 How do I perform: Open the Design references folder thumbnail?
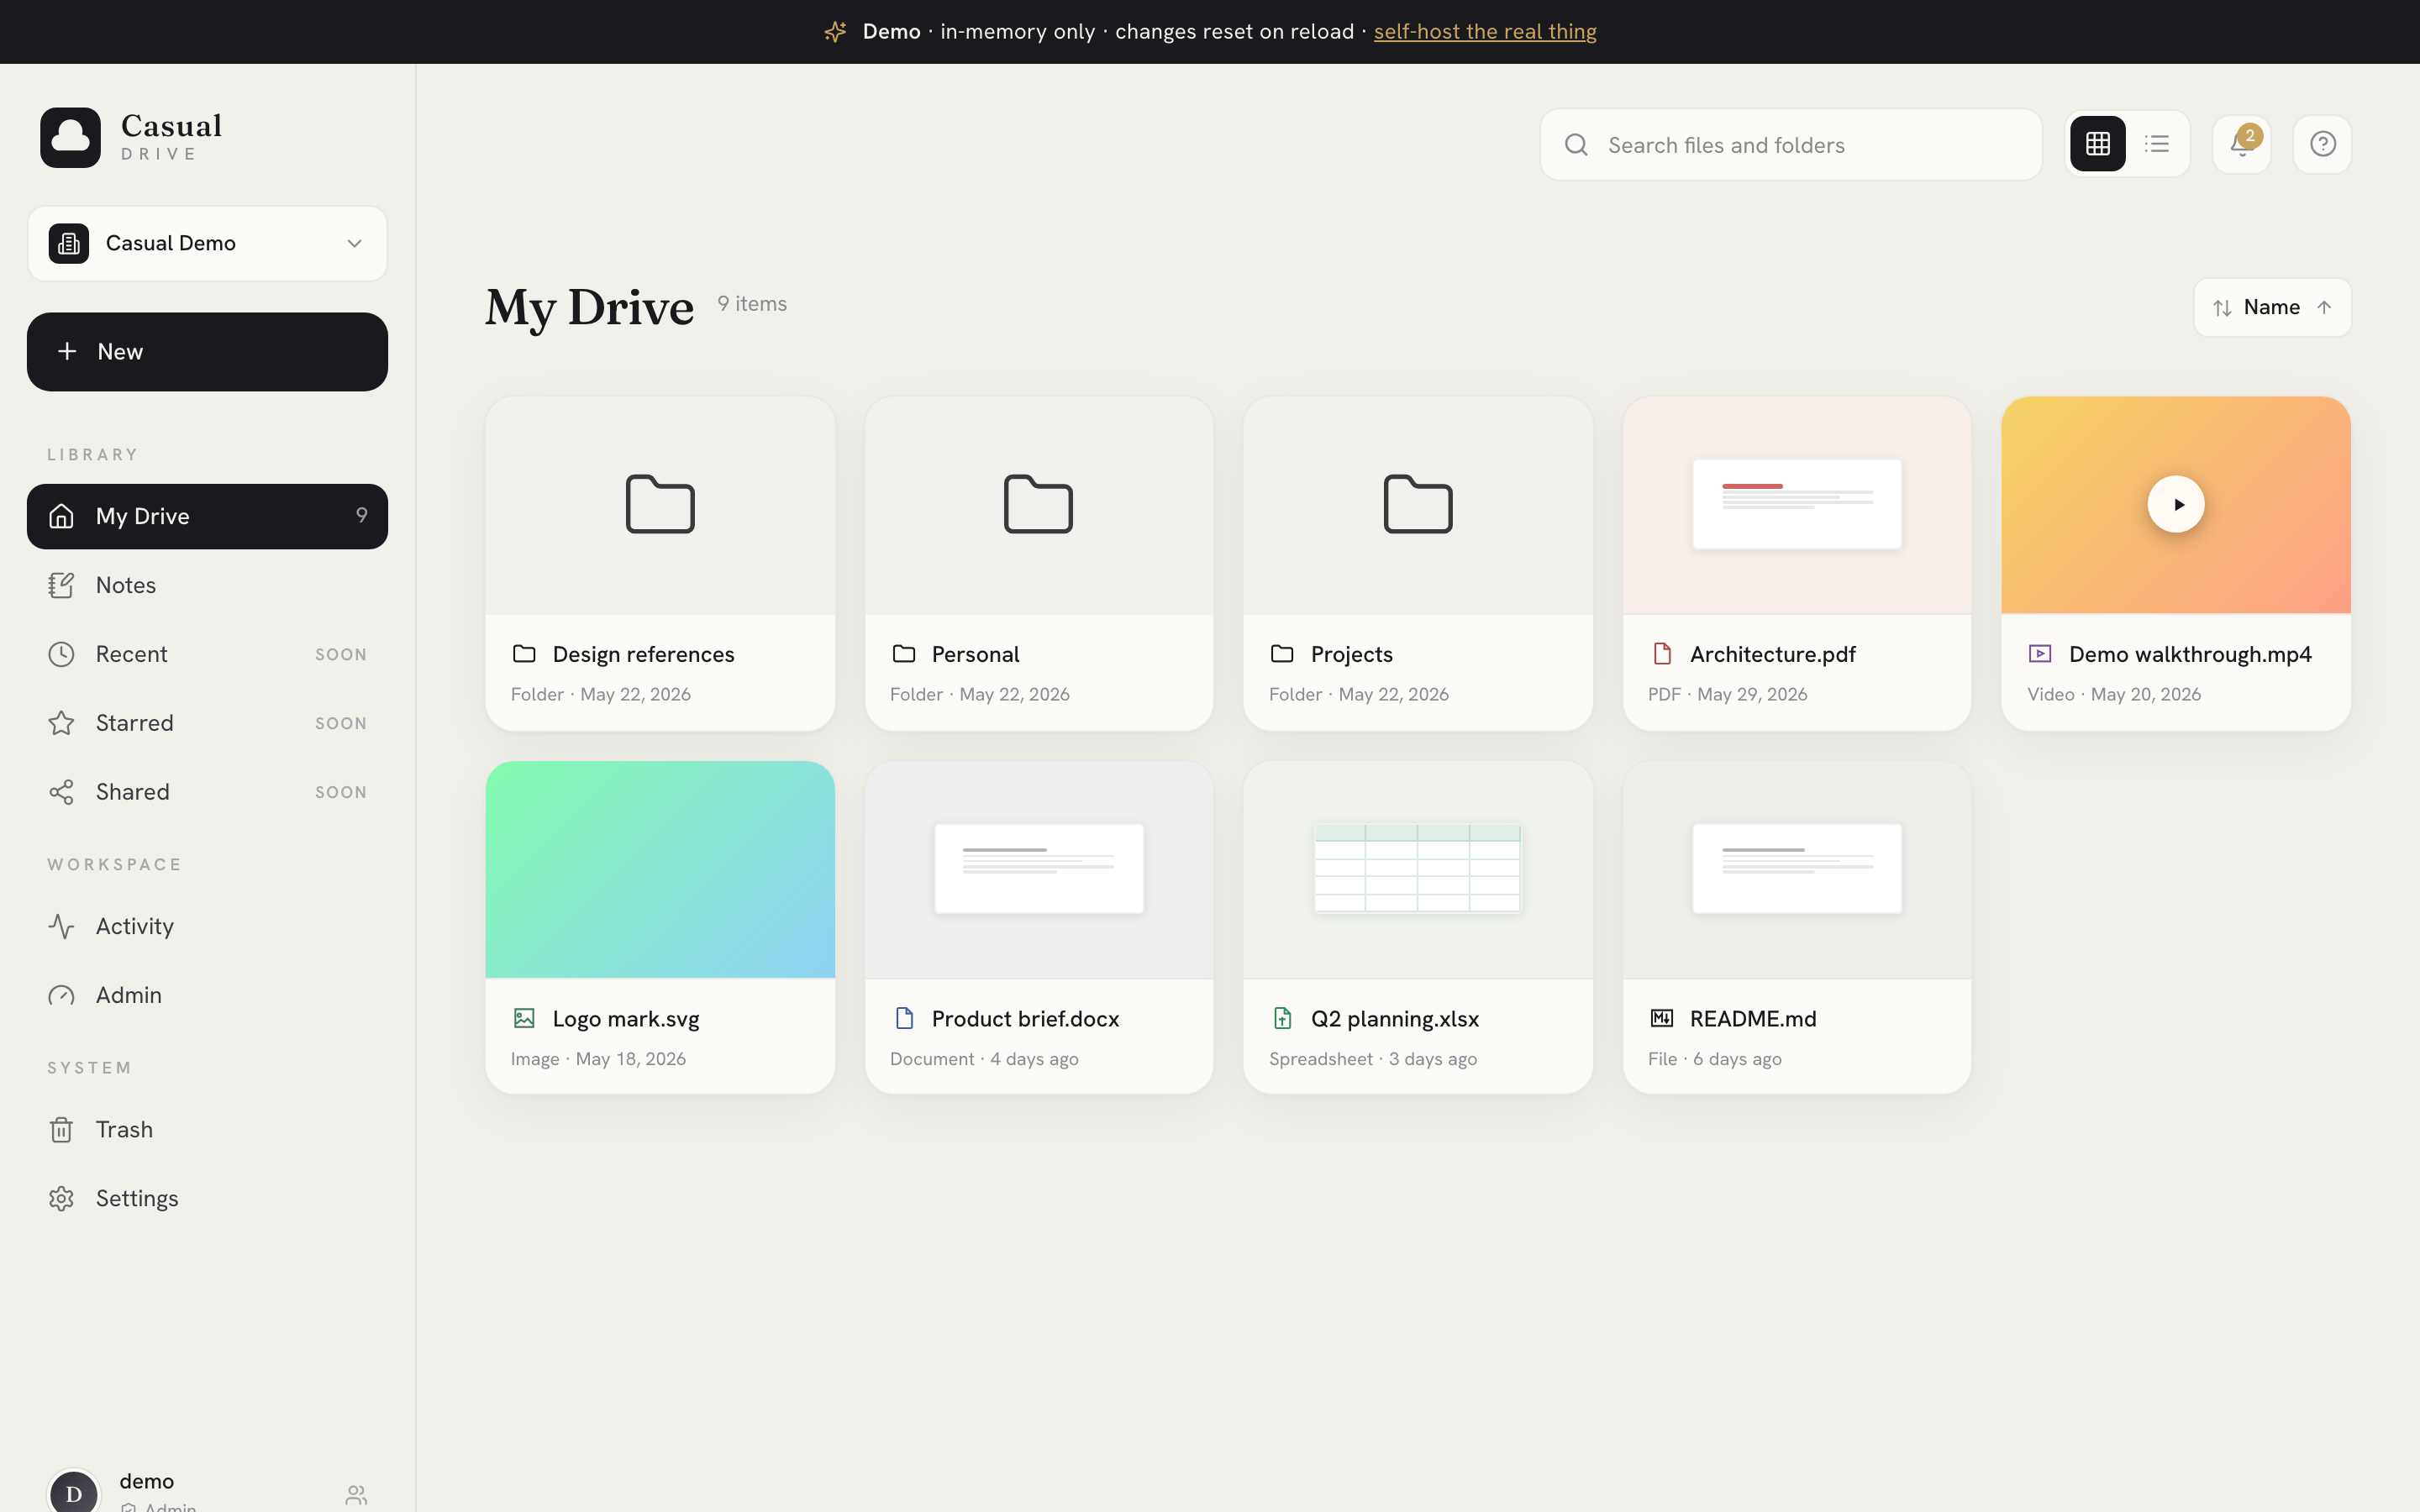pyautogui.click(x=660, y=505)
